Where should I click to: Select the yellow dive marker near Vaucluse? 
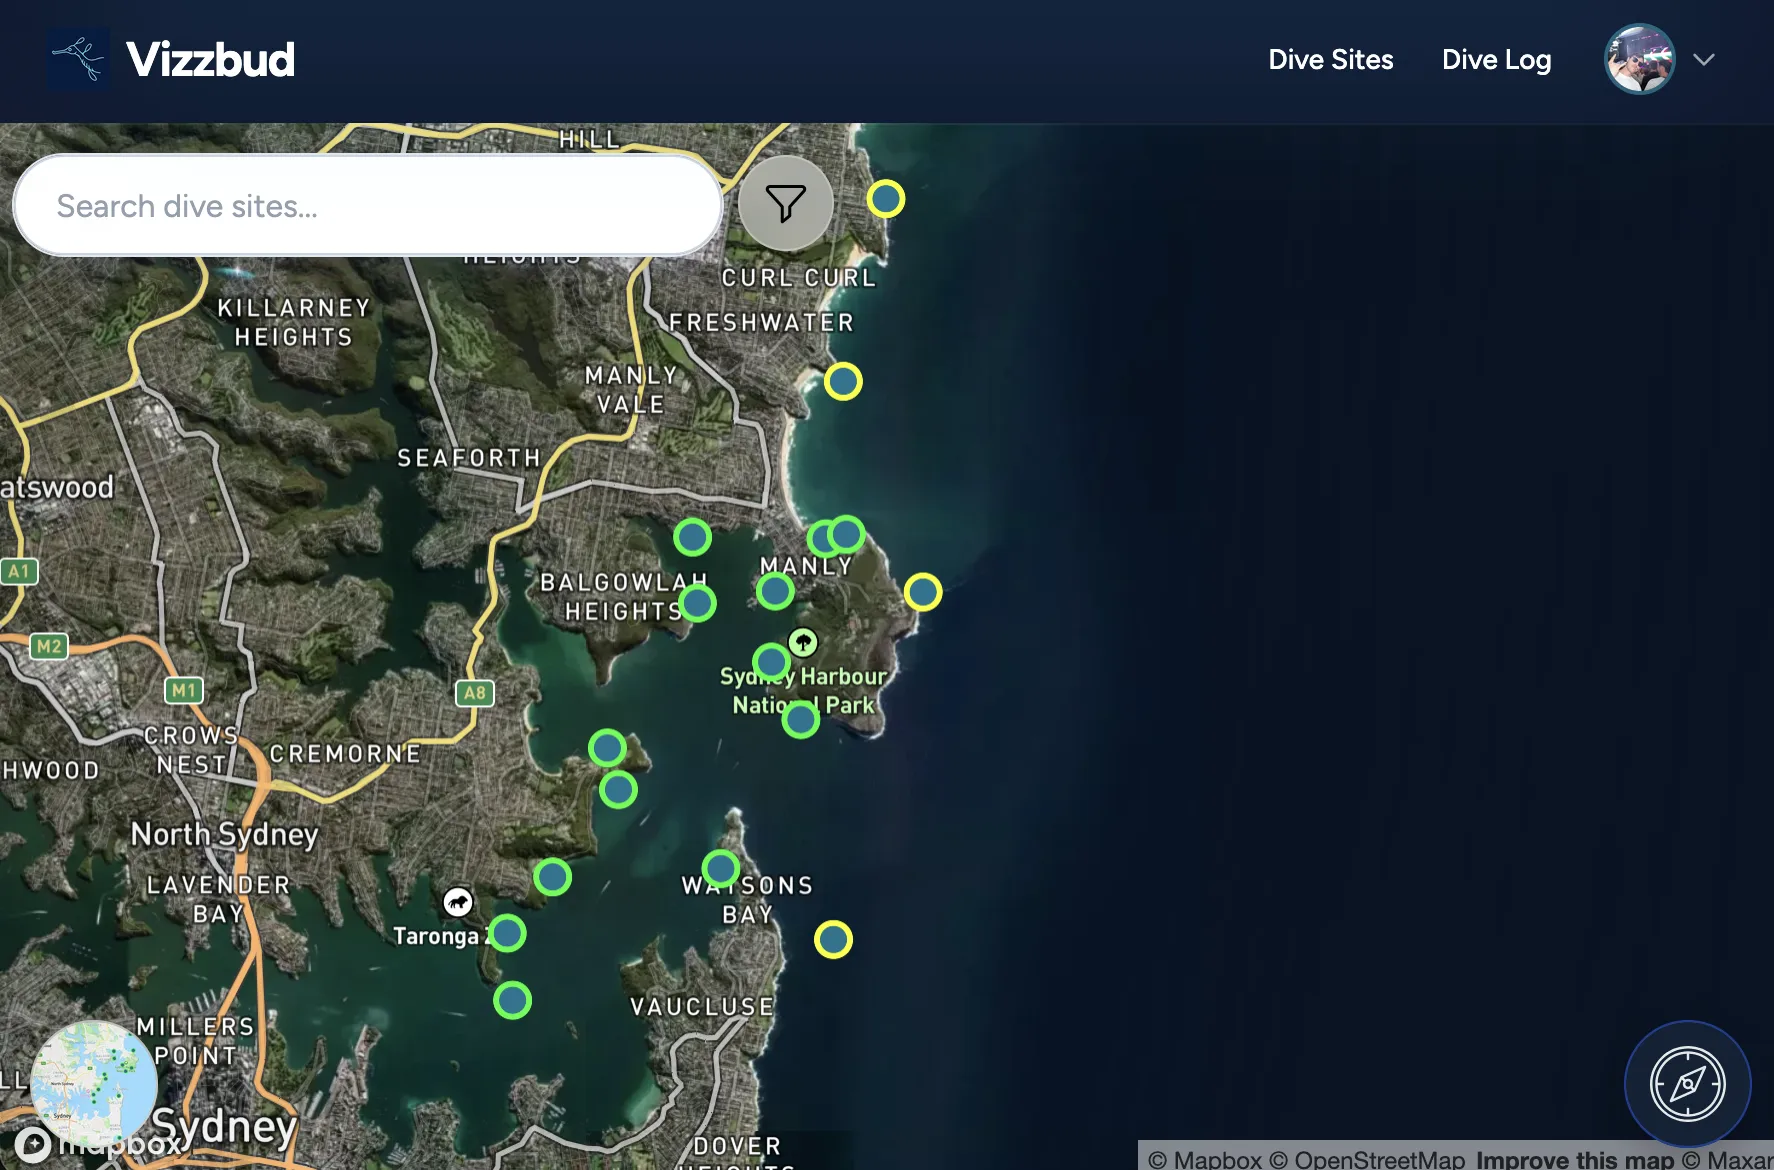[835, 939]
